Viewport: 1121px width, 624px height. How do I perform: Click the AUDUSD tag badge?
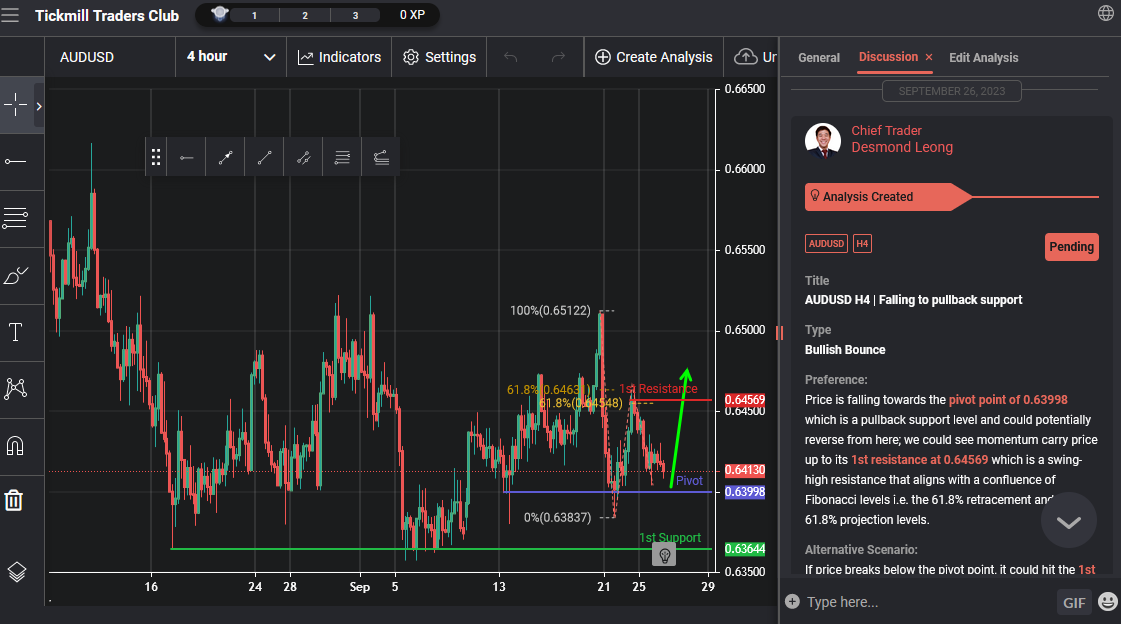pos(826,244)
